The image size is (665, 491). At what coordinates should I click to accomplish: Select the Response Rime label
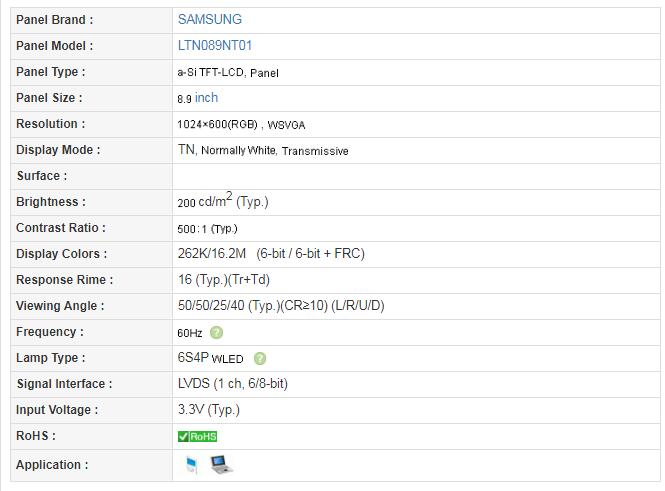coord(64,280)
